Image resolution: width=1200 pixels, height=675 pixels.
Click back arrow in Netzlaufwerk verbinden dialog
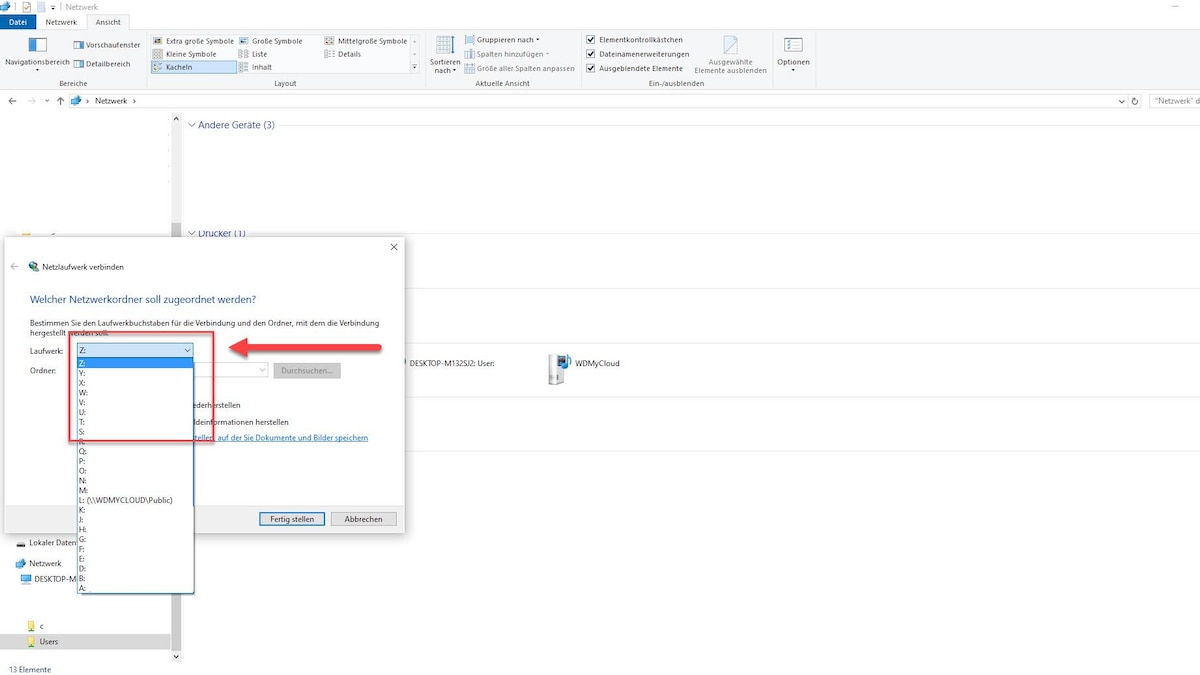point(15,267)
